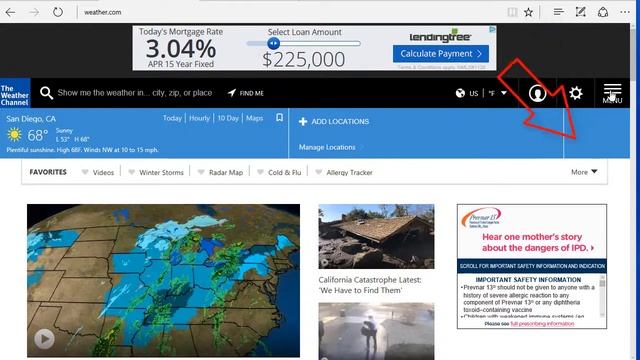This screenshot has width=640, height=360.
Task: Click the weather location search field
Action: click(135, 93)
